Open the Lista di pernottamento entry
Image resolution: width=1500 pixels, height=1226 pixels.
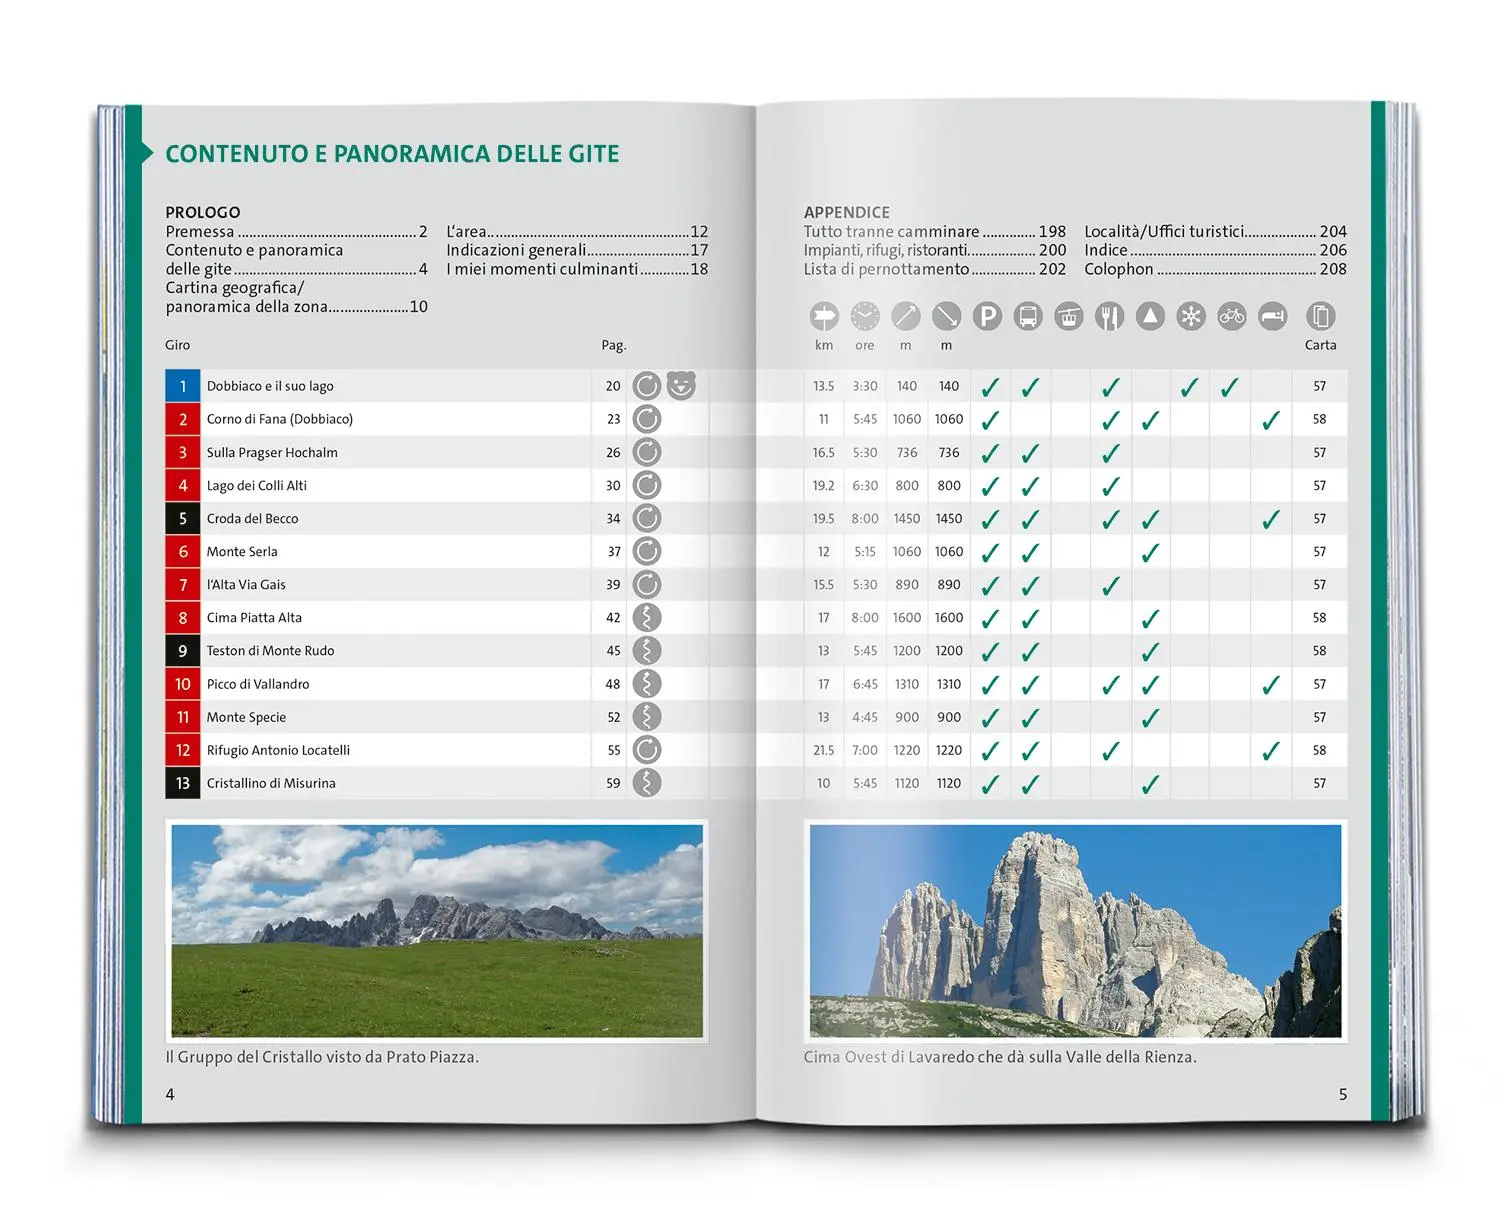point(935,269)
